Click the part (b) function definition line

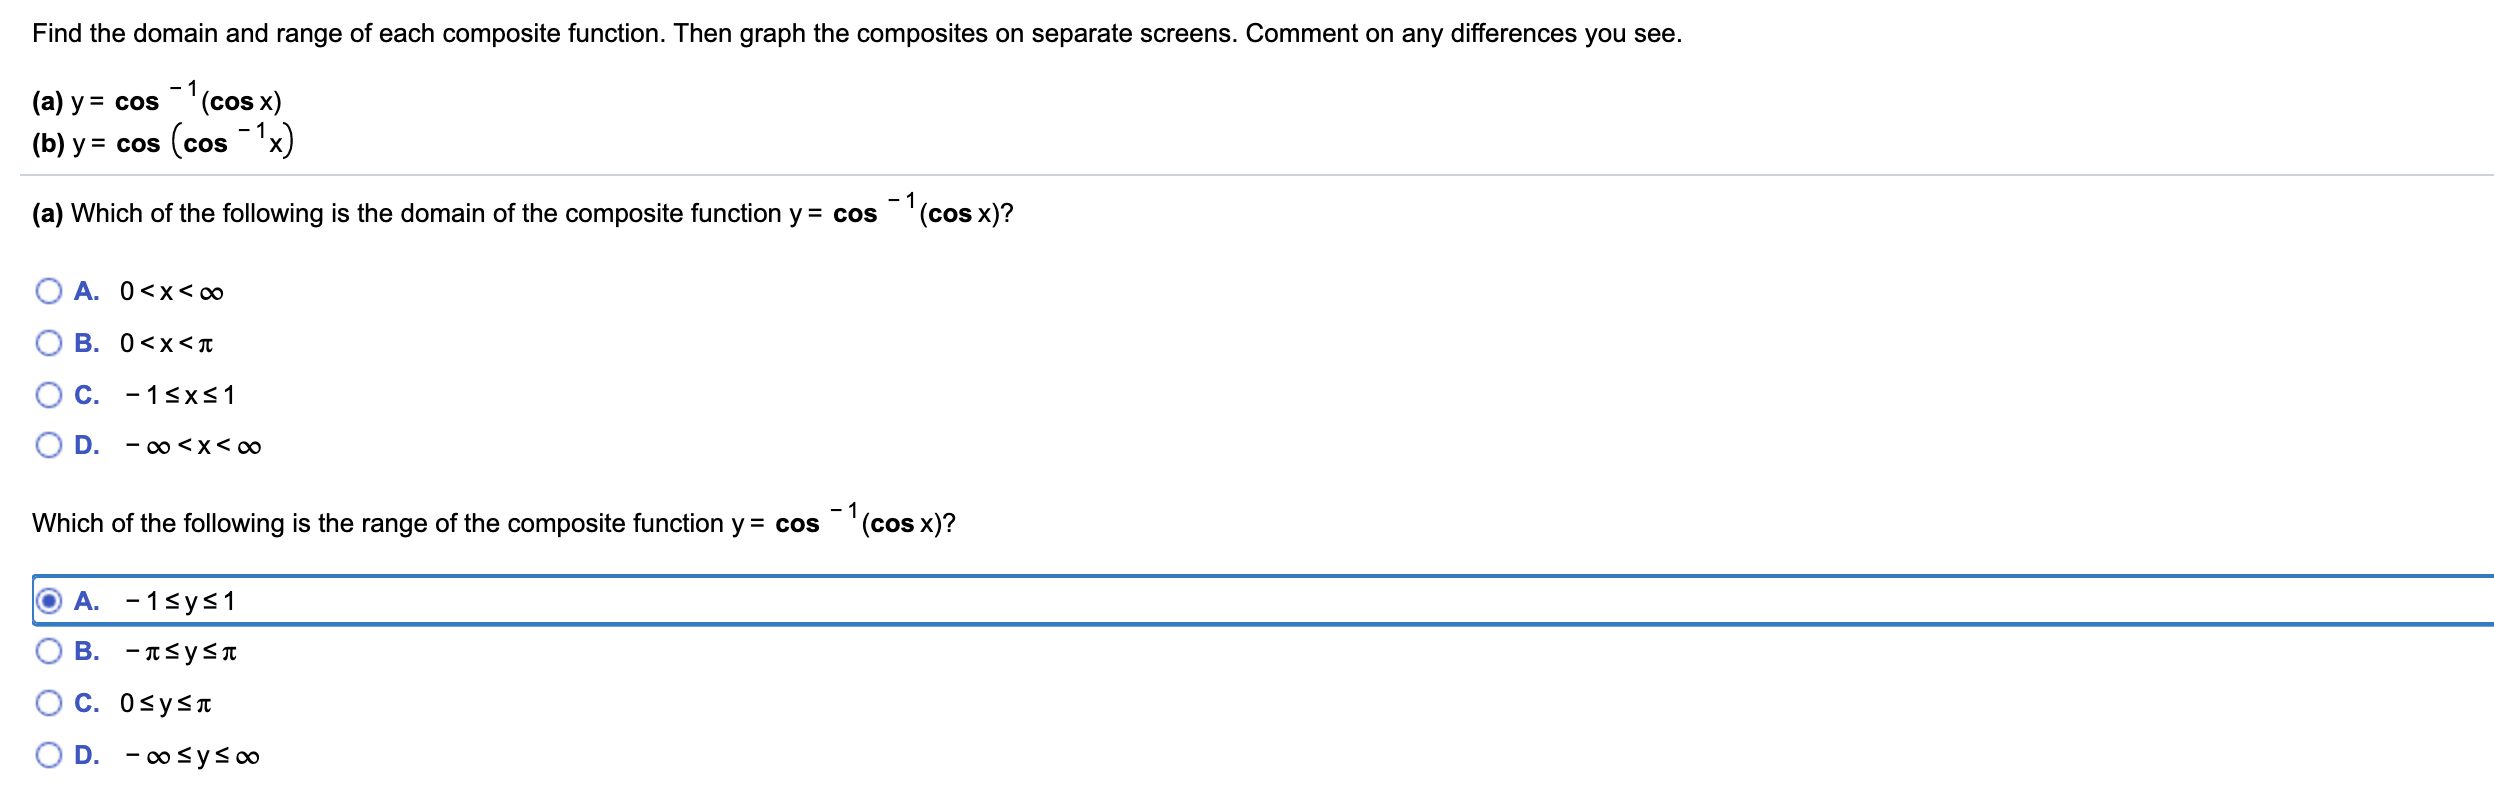click(x=162, y=143)
